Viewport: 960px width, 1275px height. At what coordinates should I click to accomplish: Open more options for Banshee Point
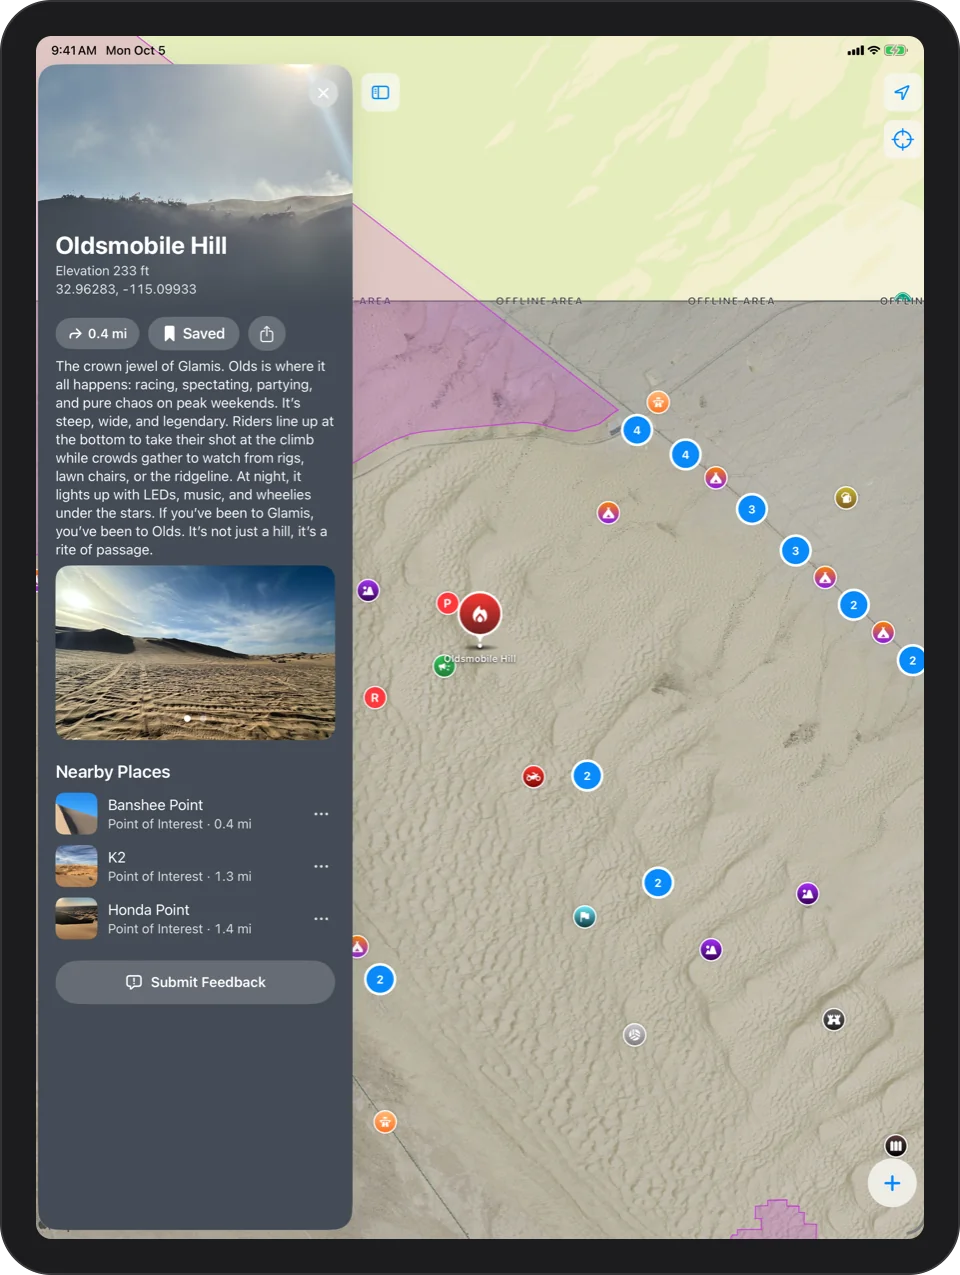click(321, 814)
